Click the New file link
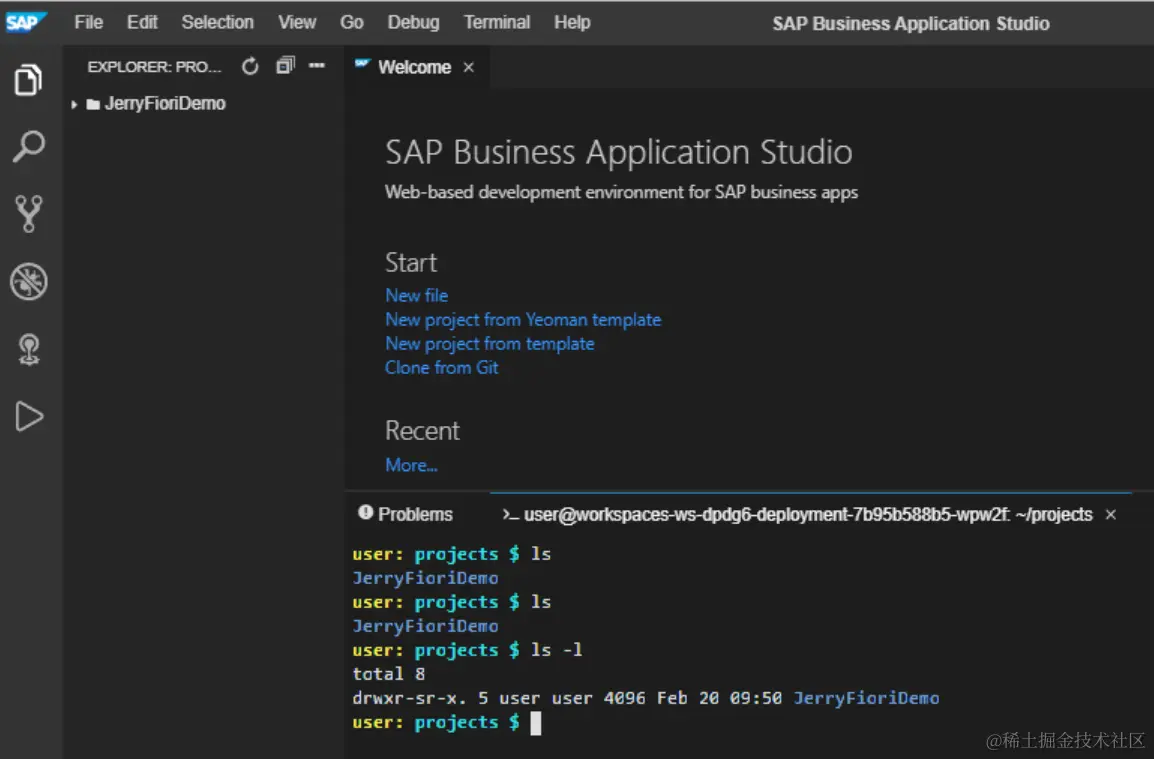The height and width of the screenshot is (759, 1154). (417, 295)
